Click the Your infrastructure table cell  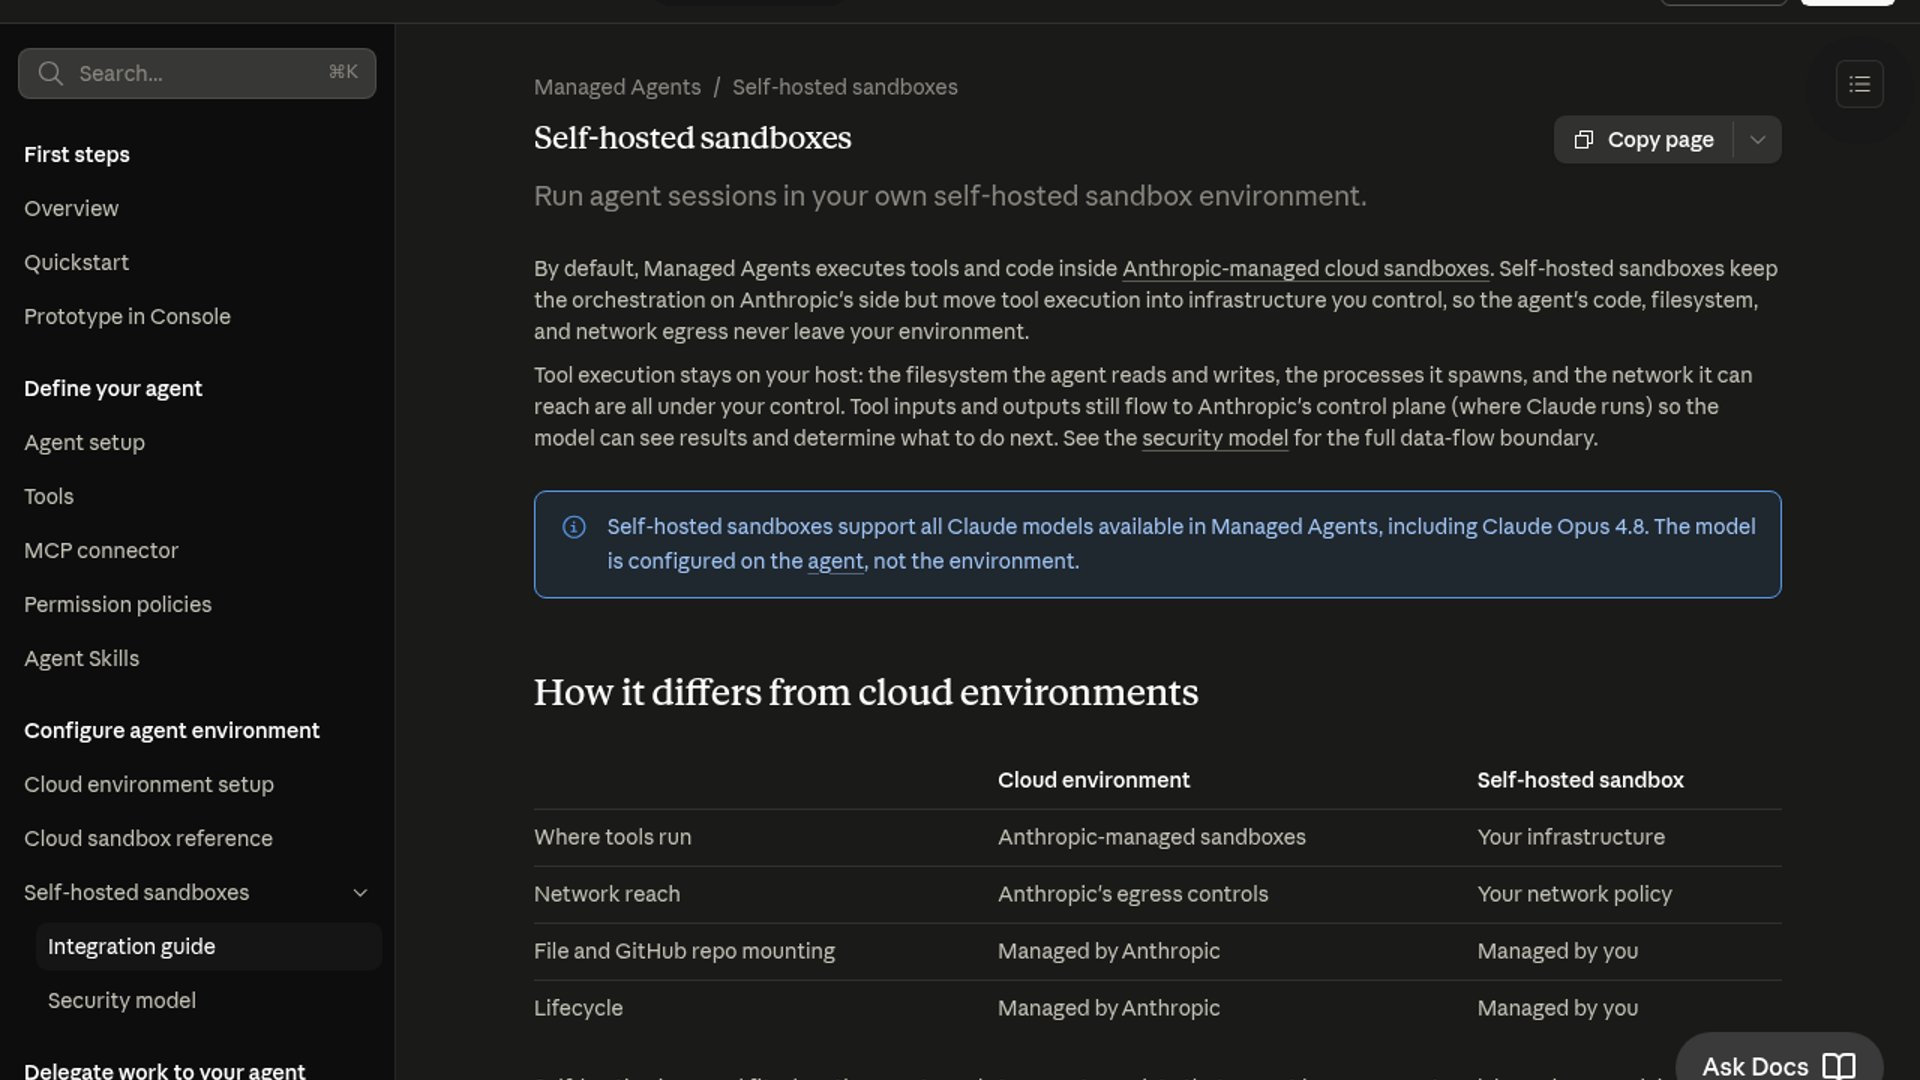click(x=1571, y=838)
